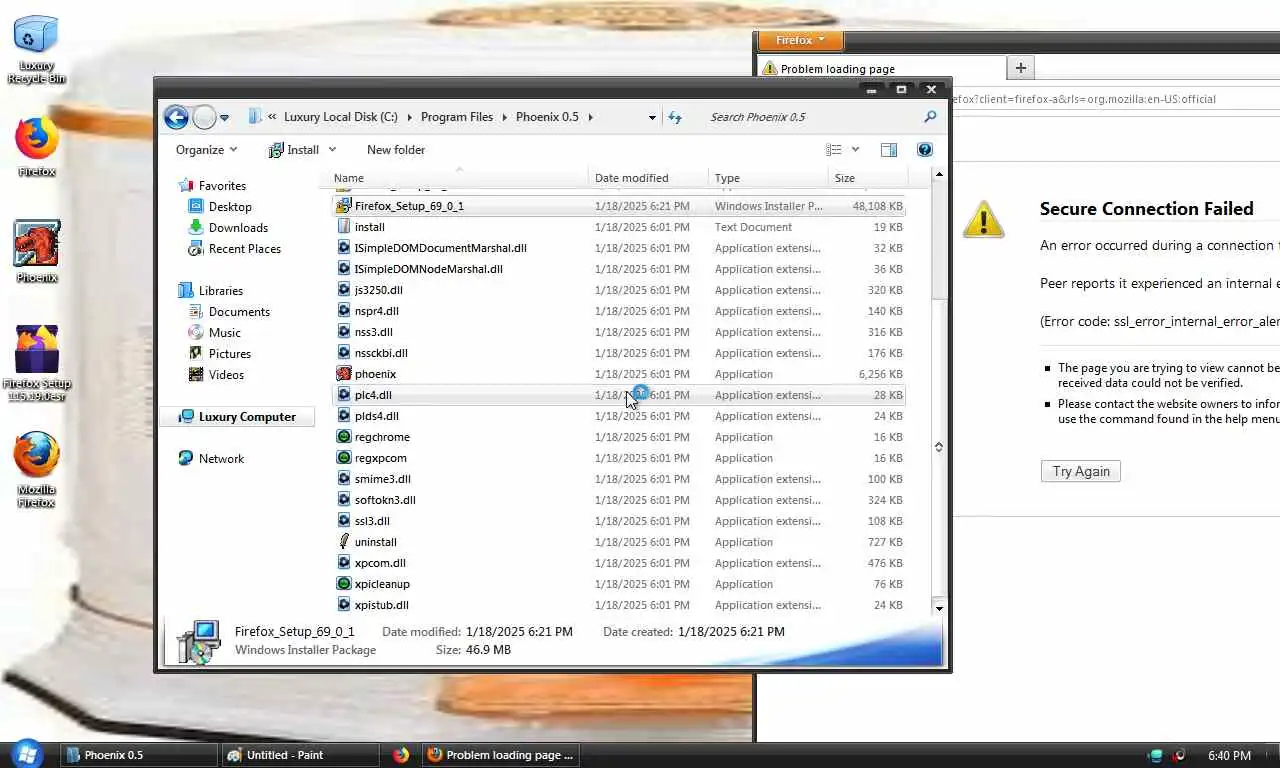The width and height of the screenshot is (1280, 768).
Task: Select the Problem loading page tab
Action: point(881,69)
